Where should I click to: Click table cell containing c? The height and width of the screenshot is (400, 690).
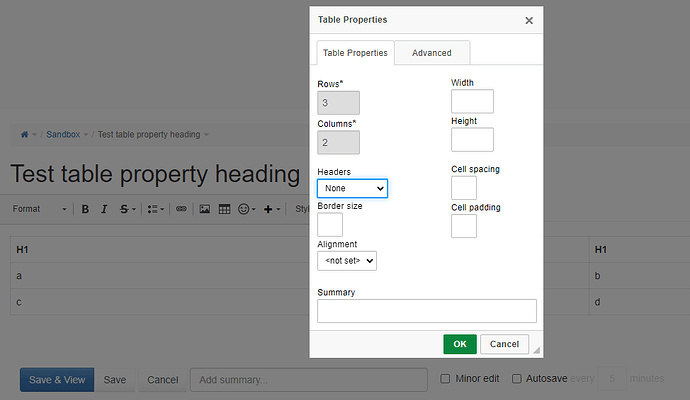pyautogui.click(x=160, y=302)
